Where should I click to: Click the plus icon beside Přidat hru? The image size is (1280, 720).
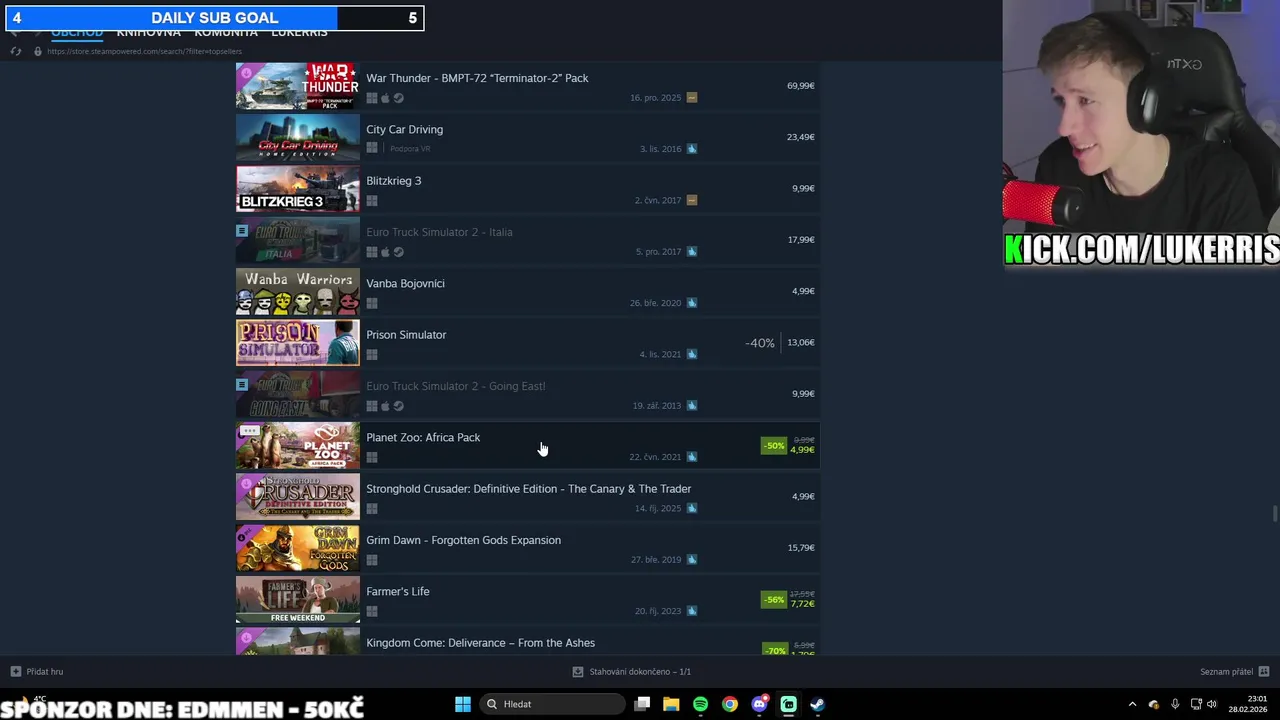[15, 672]
